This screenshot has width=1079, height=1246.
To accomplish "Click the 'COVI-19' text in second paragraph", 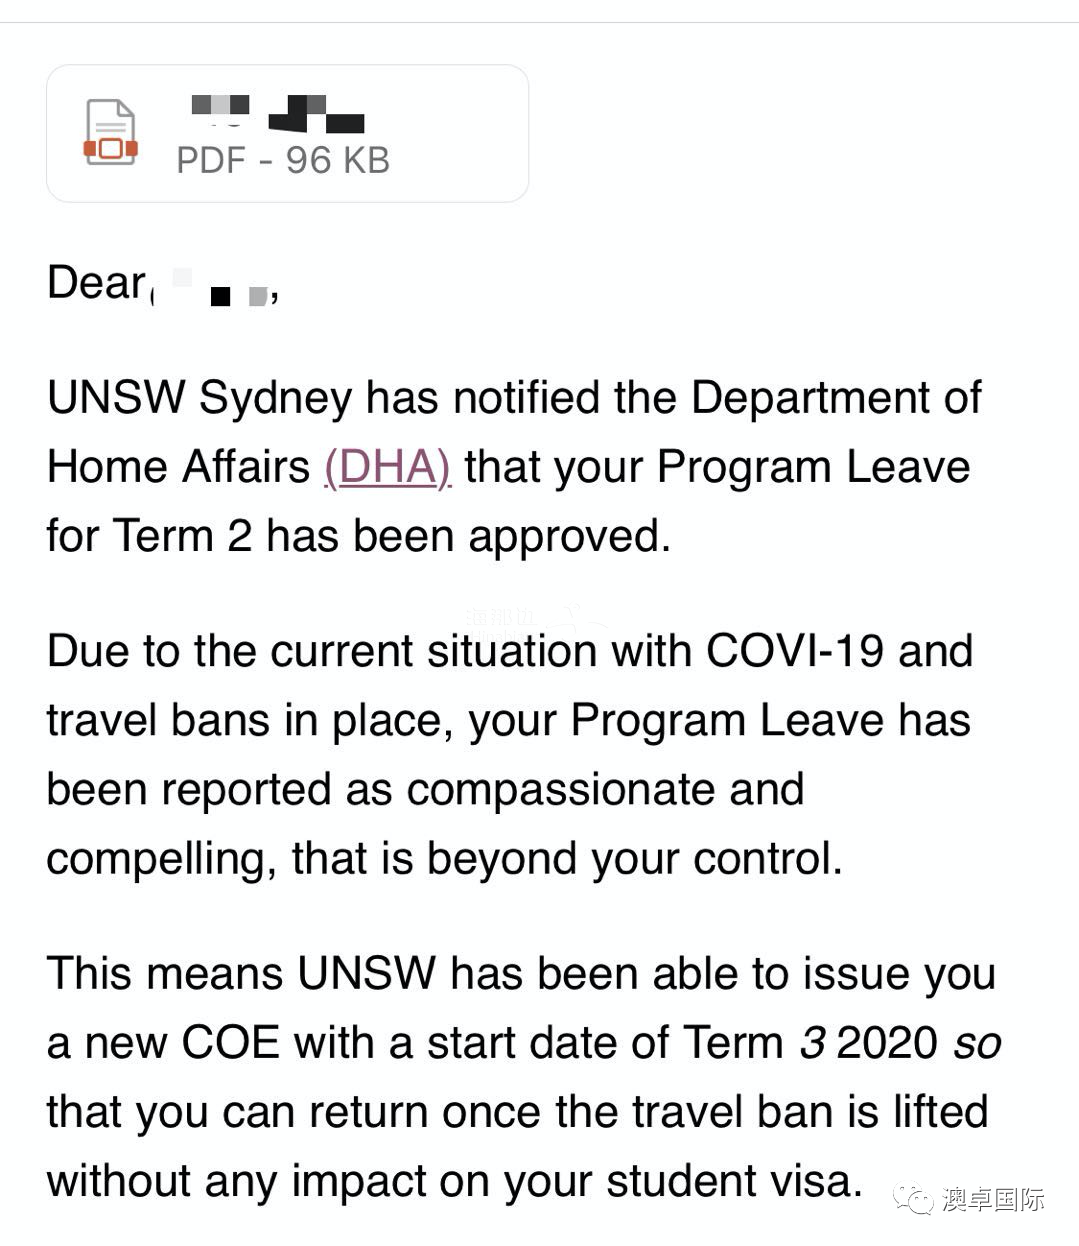I will click(x=795, y=651).
